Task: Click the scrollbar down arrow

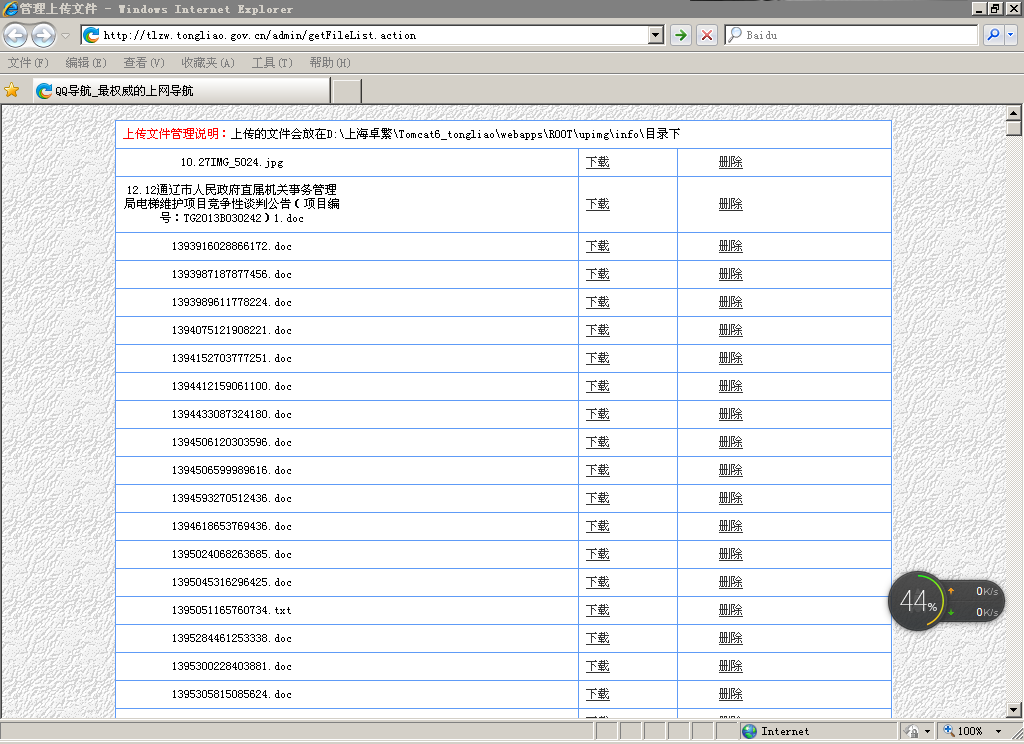Action: 1014,710
